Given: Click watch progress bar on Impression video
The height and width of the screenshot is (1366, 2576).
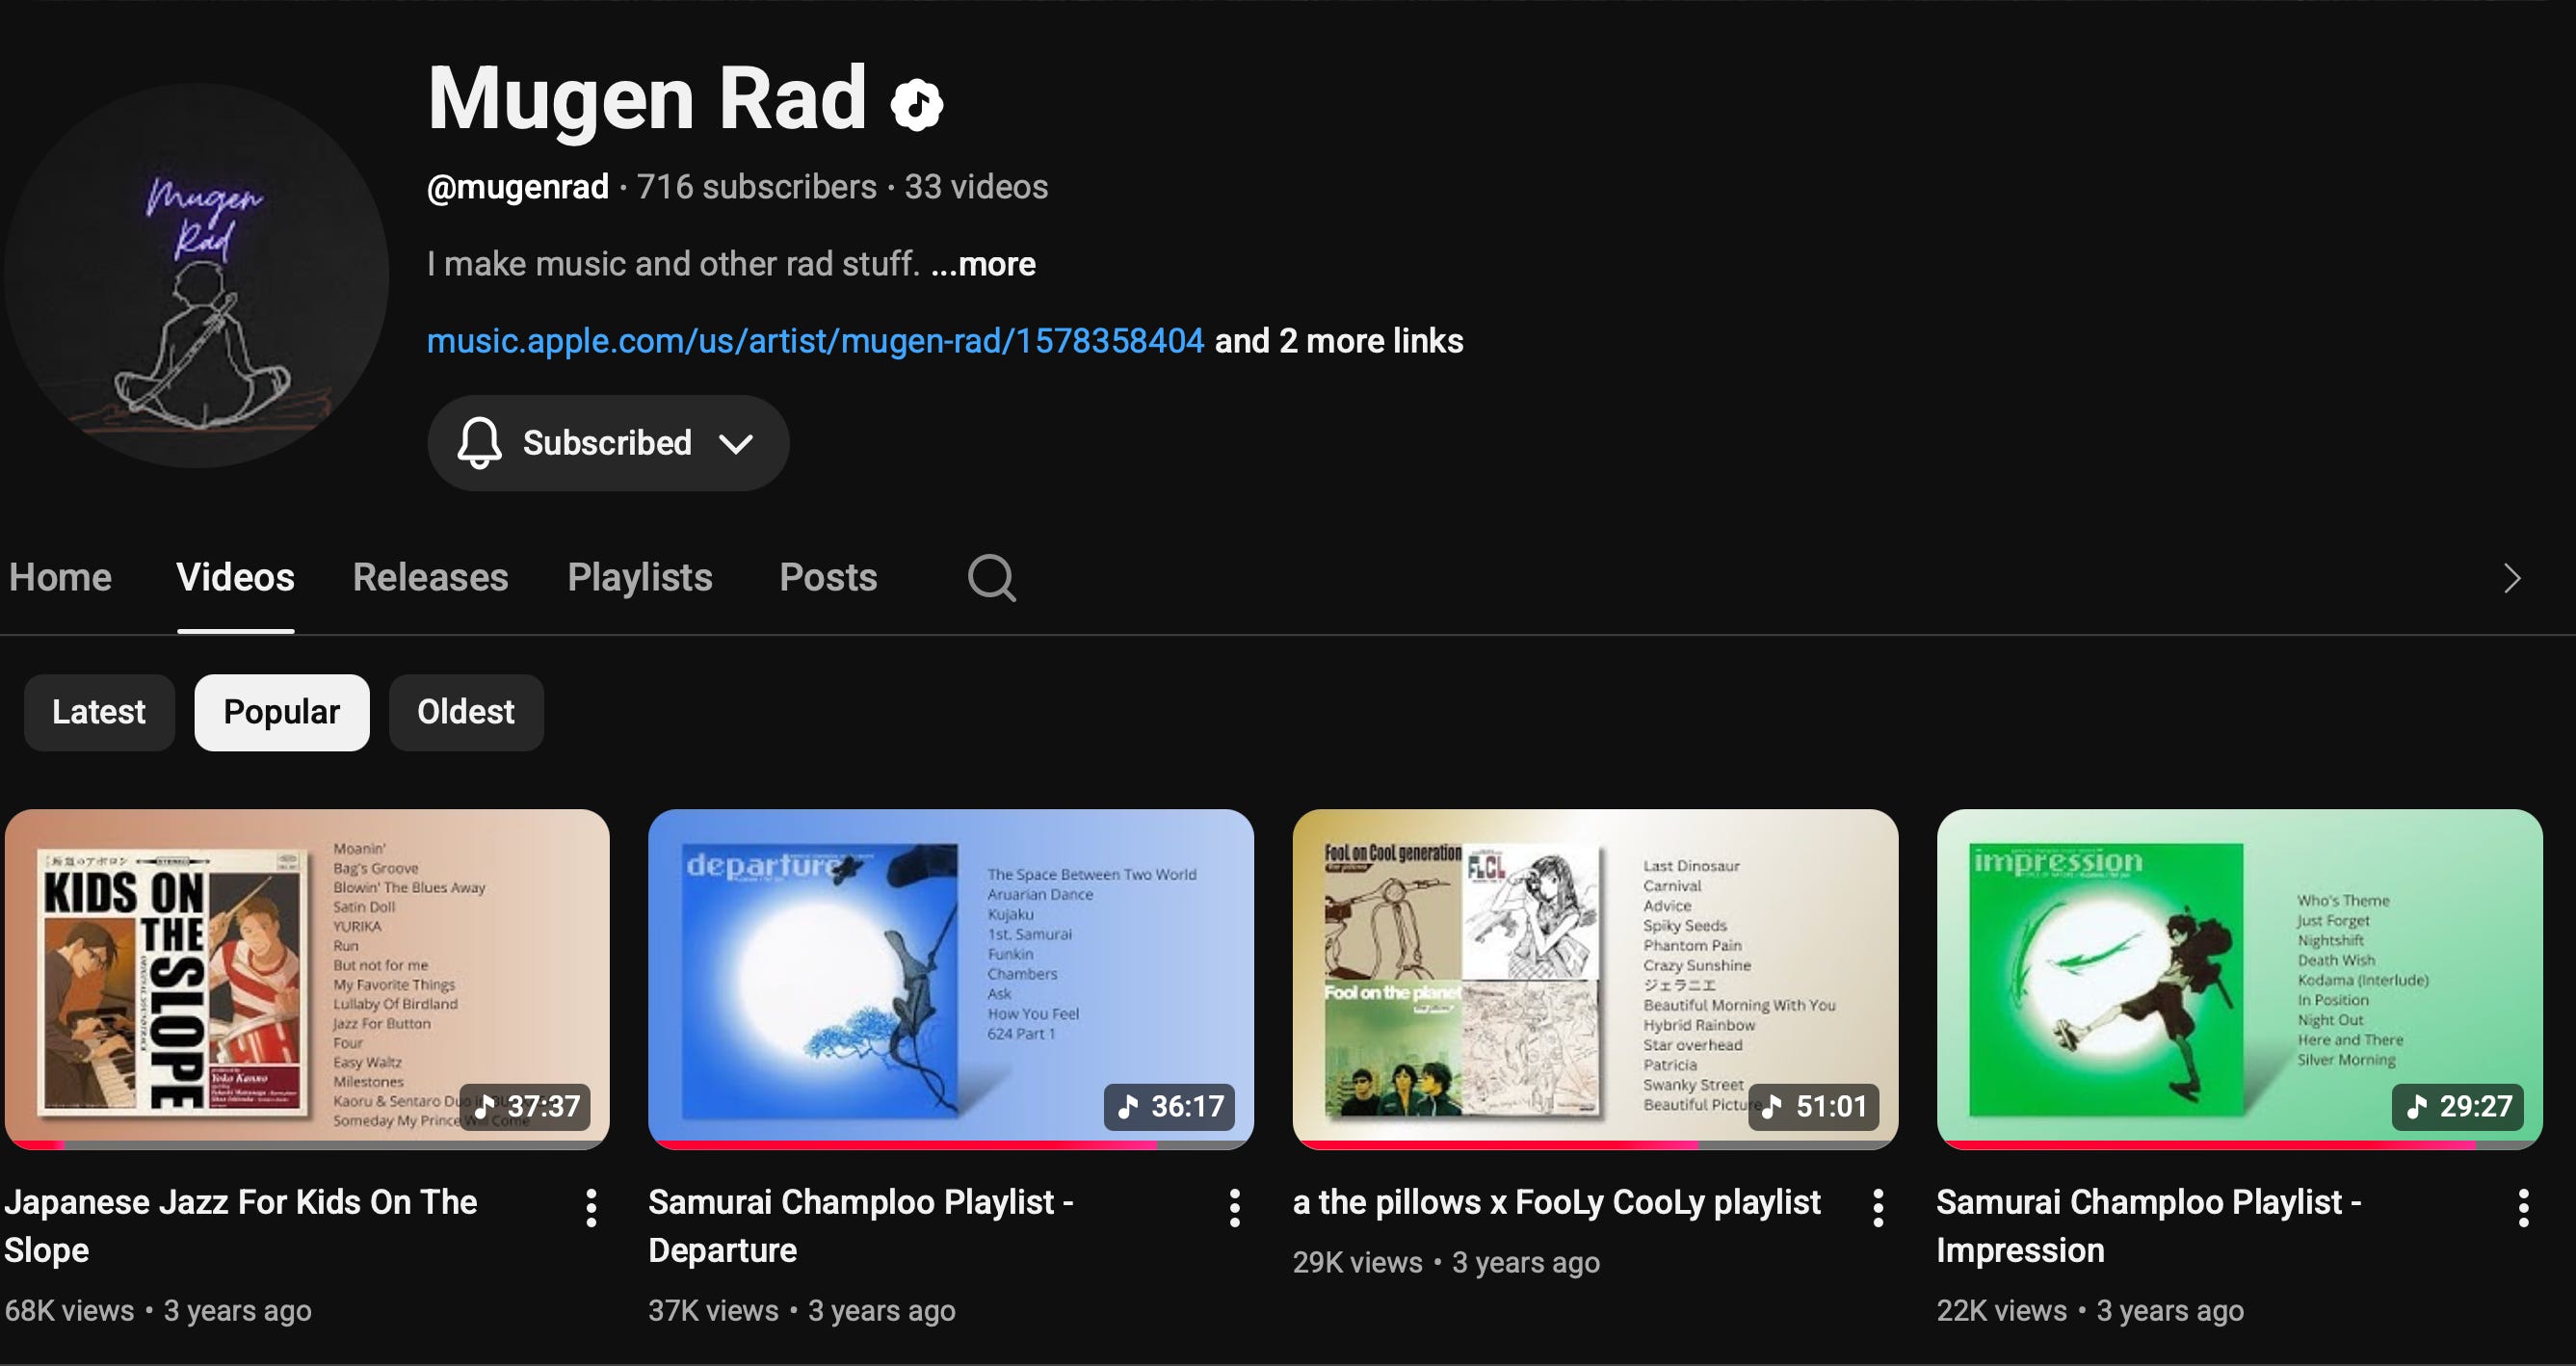Looking at the screenshot, I should point(2239,1145).
